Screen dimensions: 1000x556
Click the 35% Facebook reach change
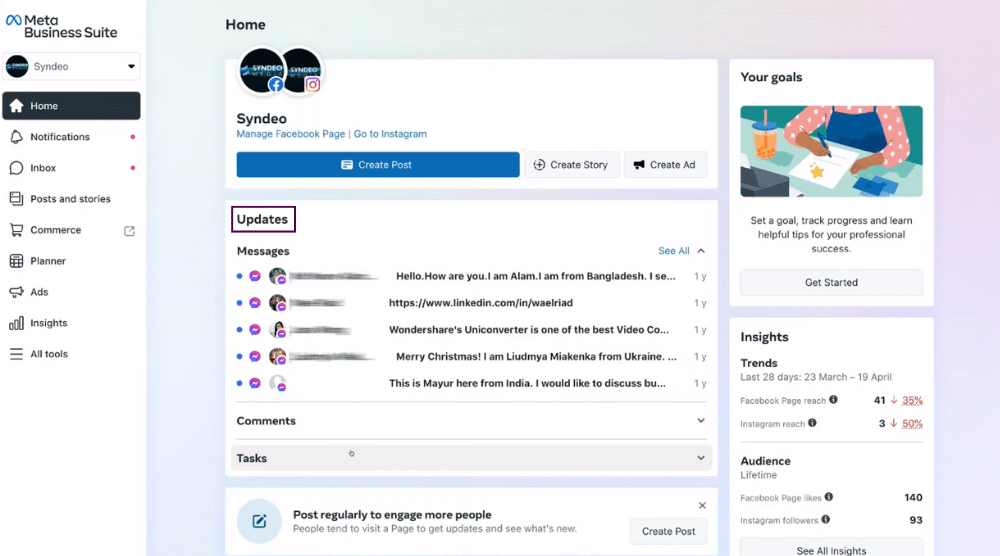tap(912, 400)
